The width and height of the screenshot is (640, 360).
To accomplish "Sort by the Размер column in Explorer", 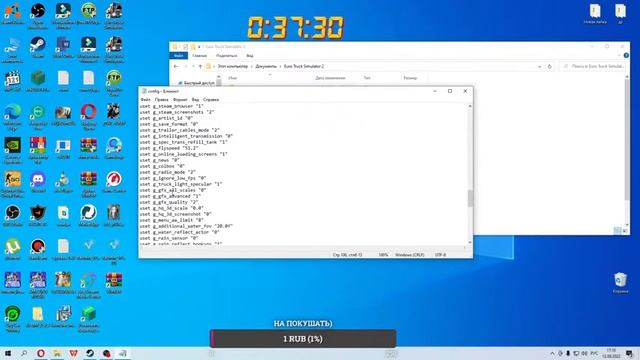I will (410, 78).
